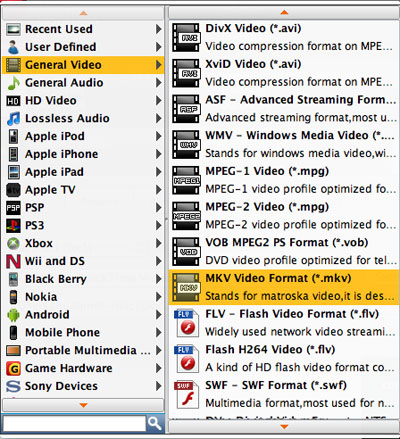
Task: Select MKV Video Format (*.mkv) entry
Action: tap(284, 287)
